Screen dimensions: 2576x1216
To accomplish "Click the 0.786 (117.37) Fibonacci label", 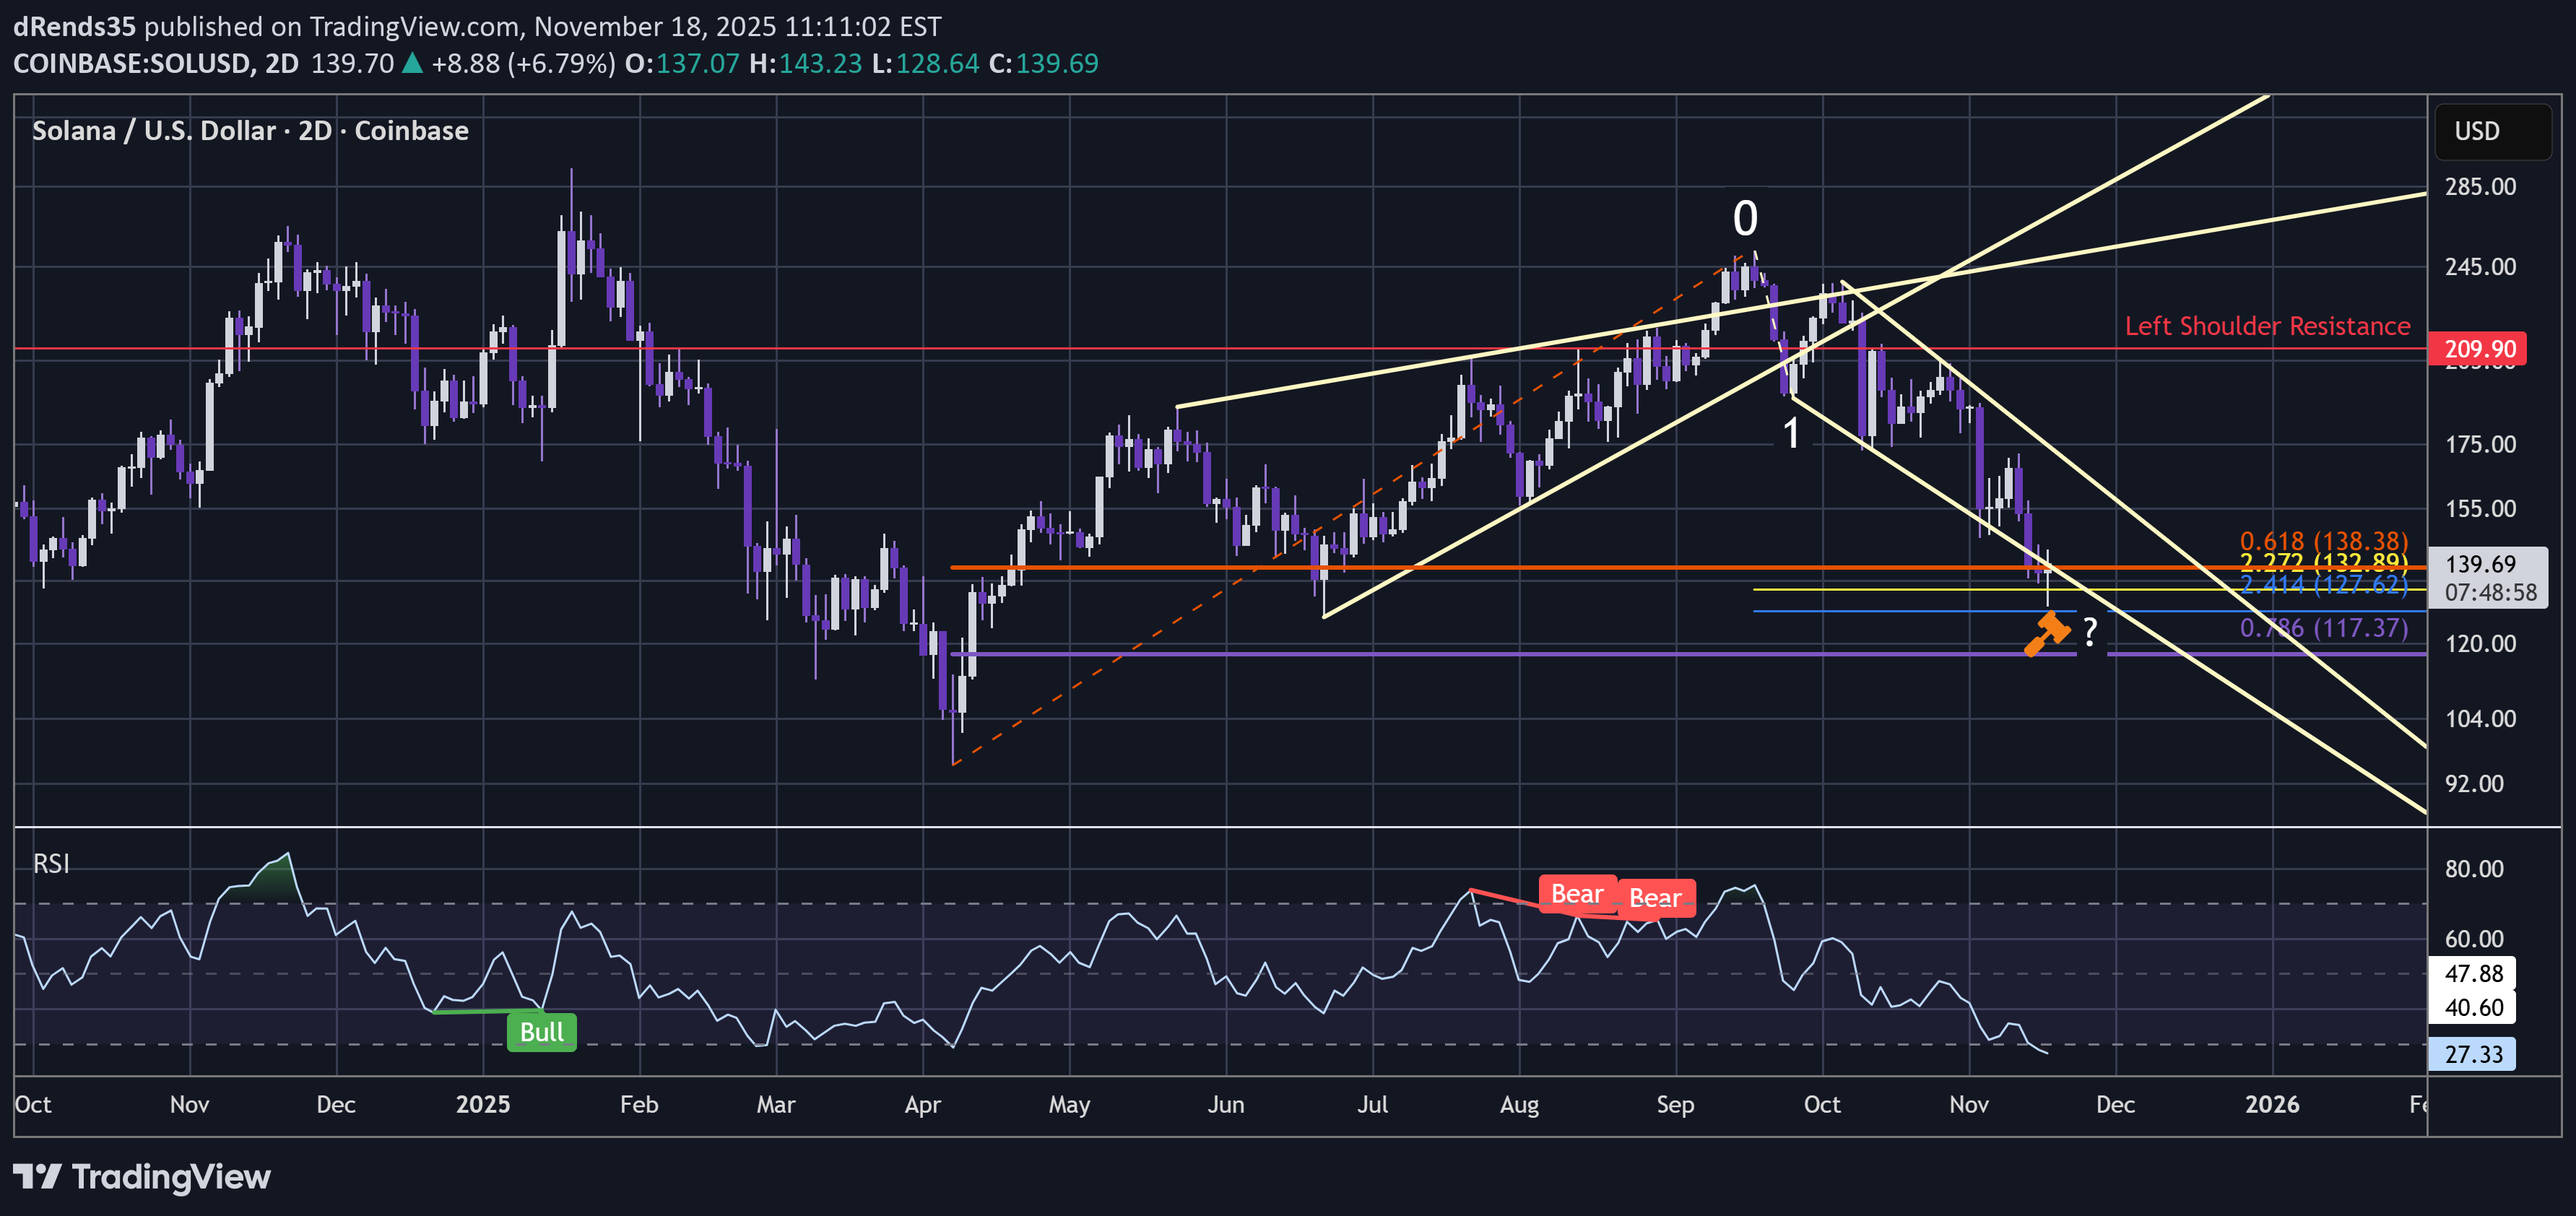I will click(2323, 628).
